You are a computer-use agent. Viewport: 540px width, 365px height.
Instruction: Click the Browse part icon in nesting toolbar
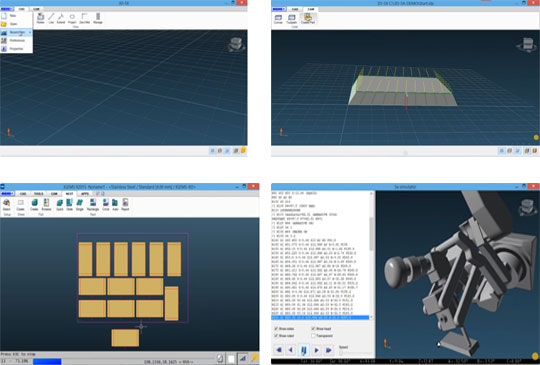[x=46, y=205]
